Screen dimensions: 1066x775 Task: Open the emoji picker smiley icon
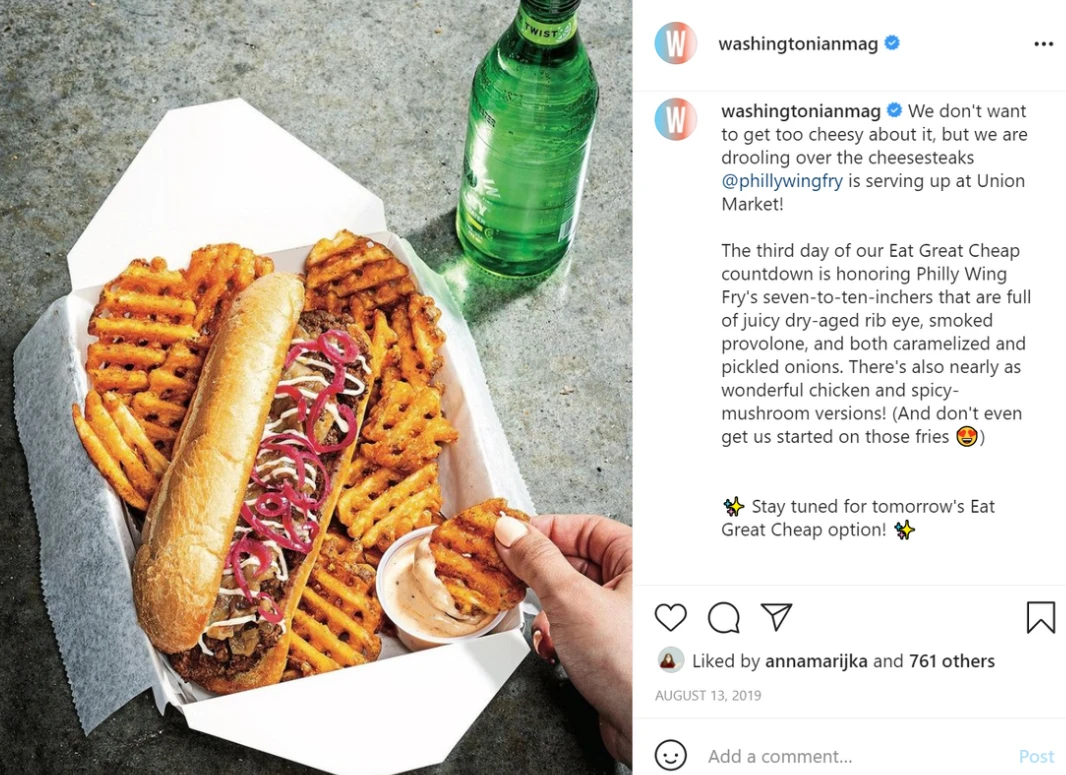pyautogui.click(x=670, y=756)
